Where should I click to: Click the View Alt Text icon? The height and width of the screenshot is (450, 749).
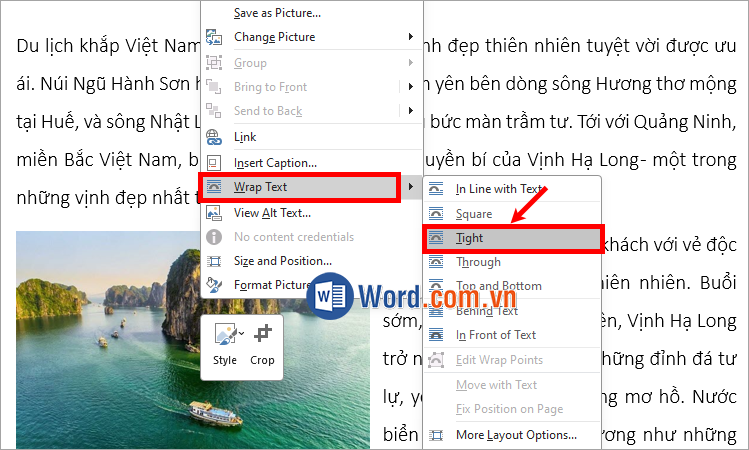(x=214, y=213)
